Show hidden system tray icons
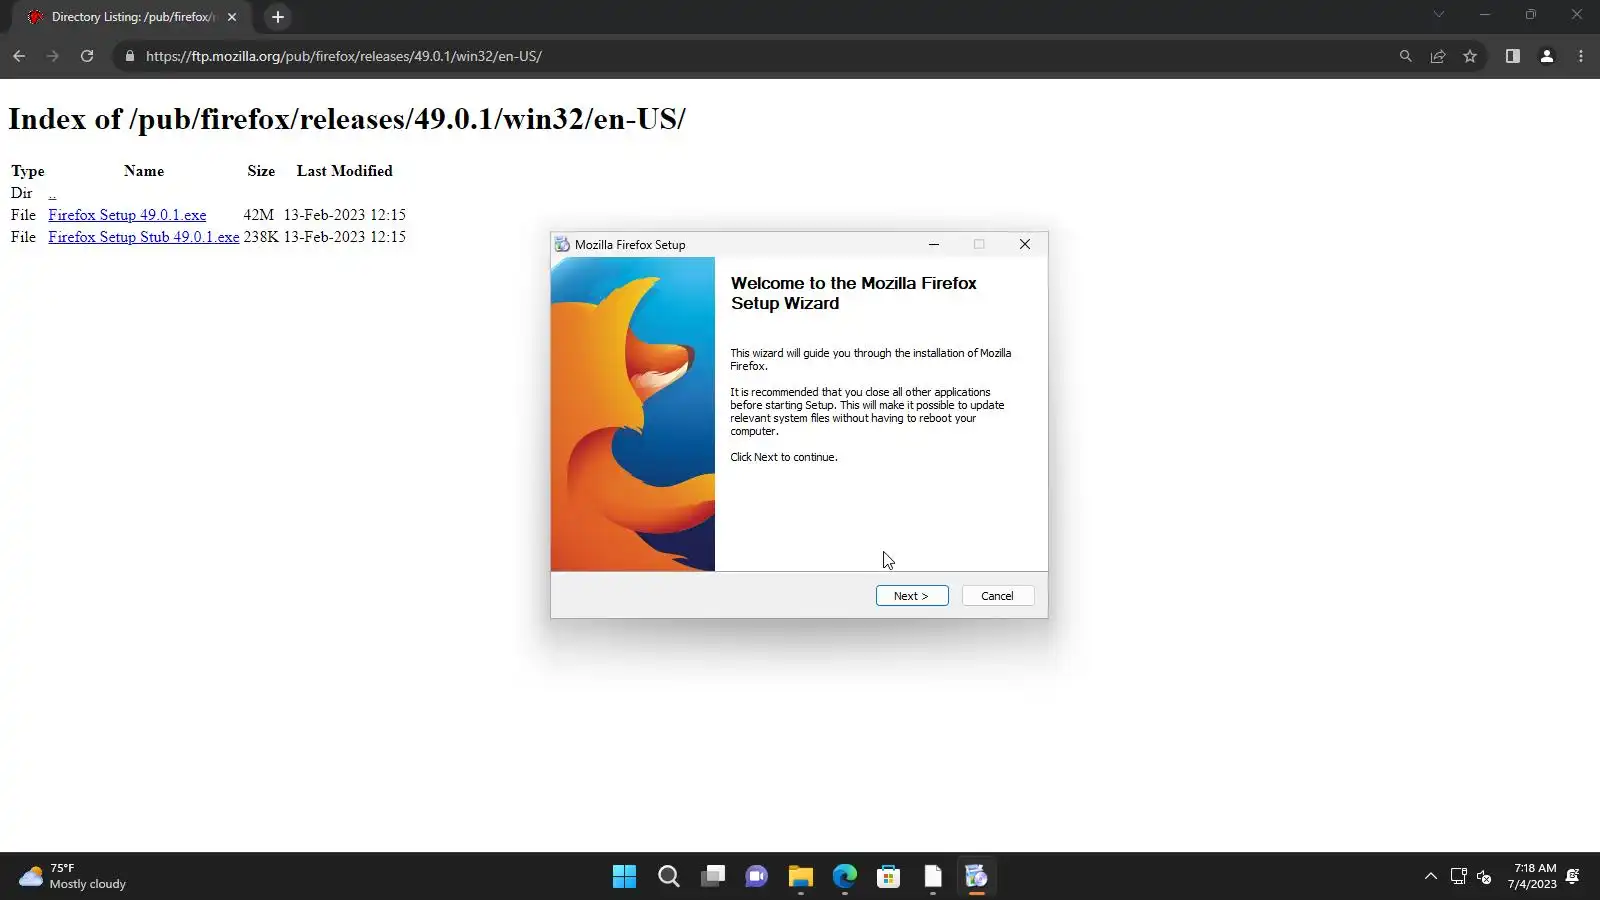The width and height of the screenshot is (1600, 900). [x=1431, y=877]
